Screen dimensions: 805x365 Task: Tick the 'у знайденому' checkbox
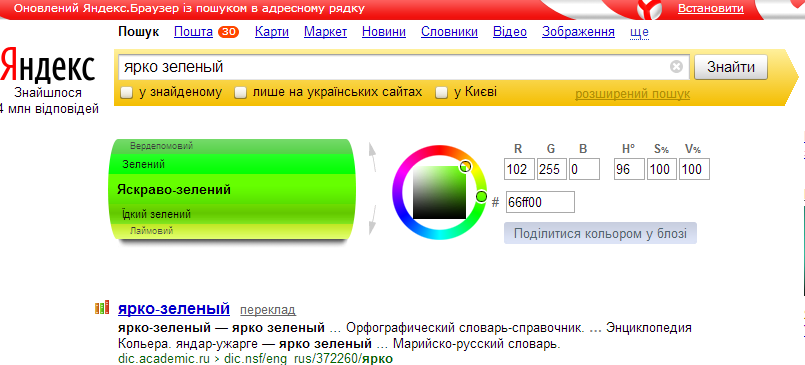[126, 93]
